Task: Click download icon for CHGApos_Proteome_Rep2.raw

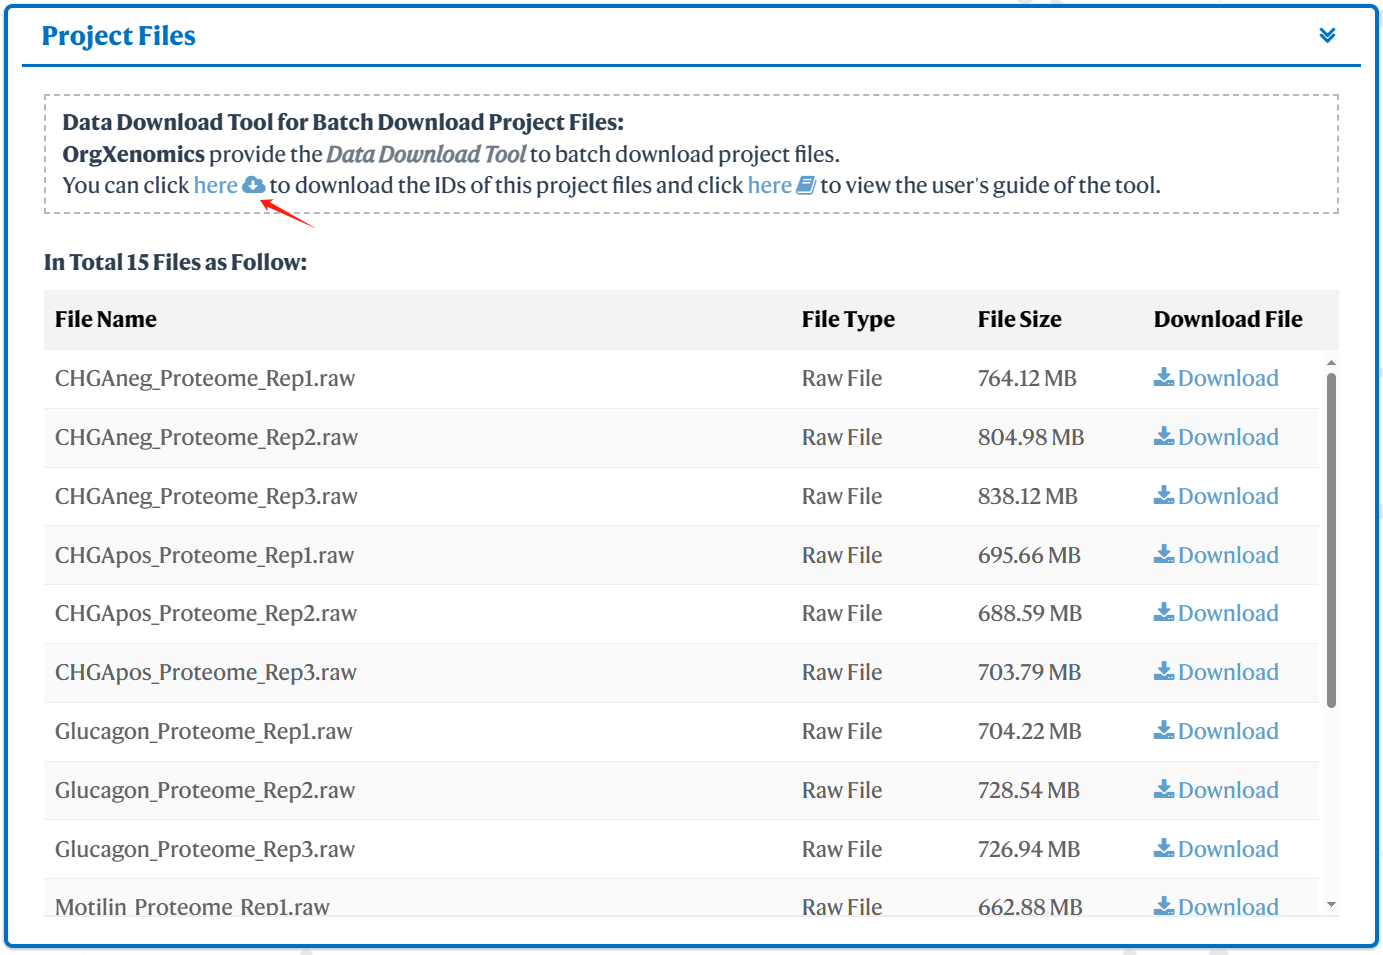Action: (x=1164, y=612)
